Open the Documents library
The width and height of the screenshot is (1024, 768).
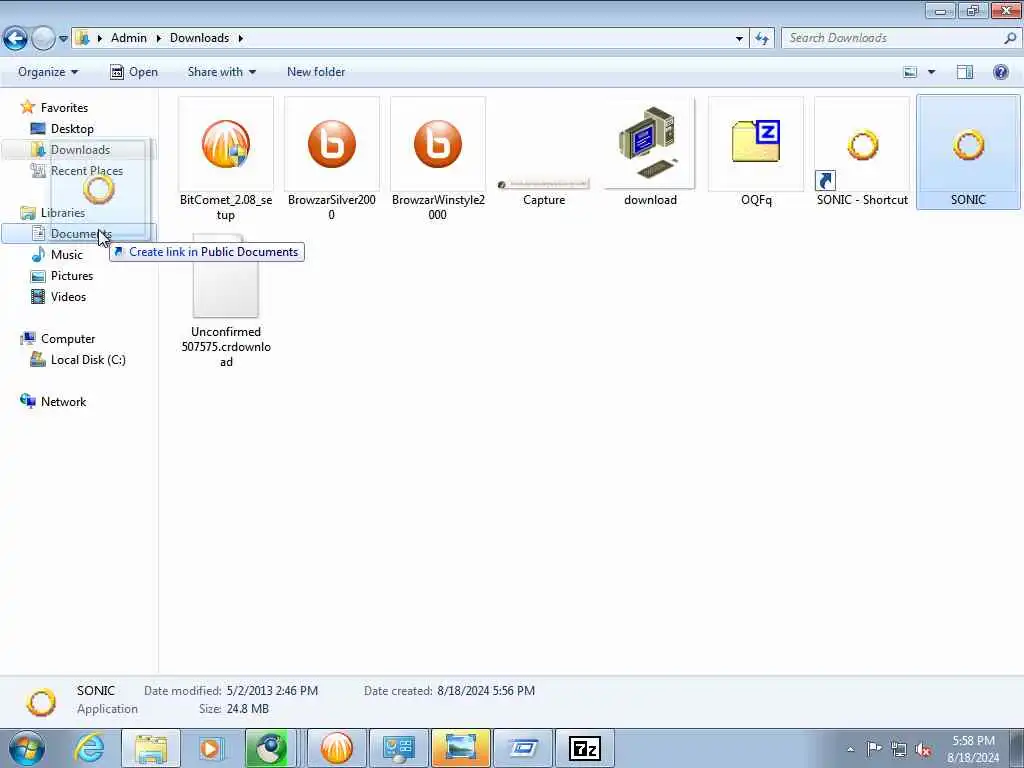coord(81,234)
